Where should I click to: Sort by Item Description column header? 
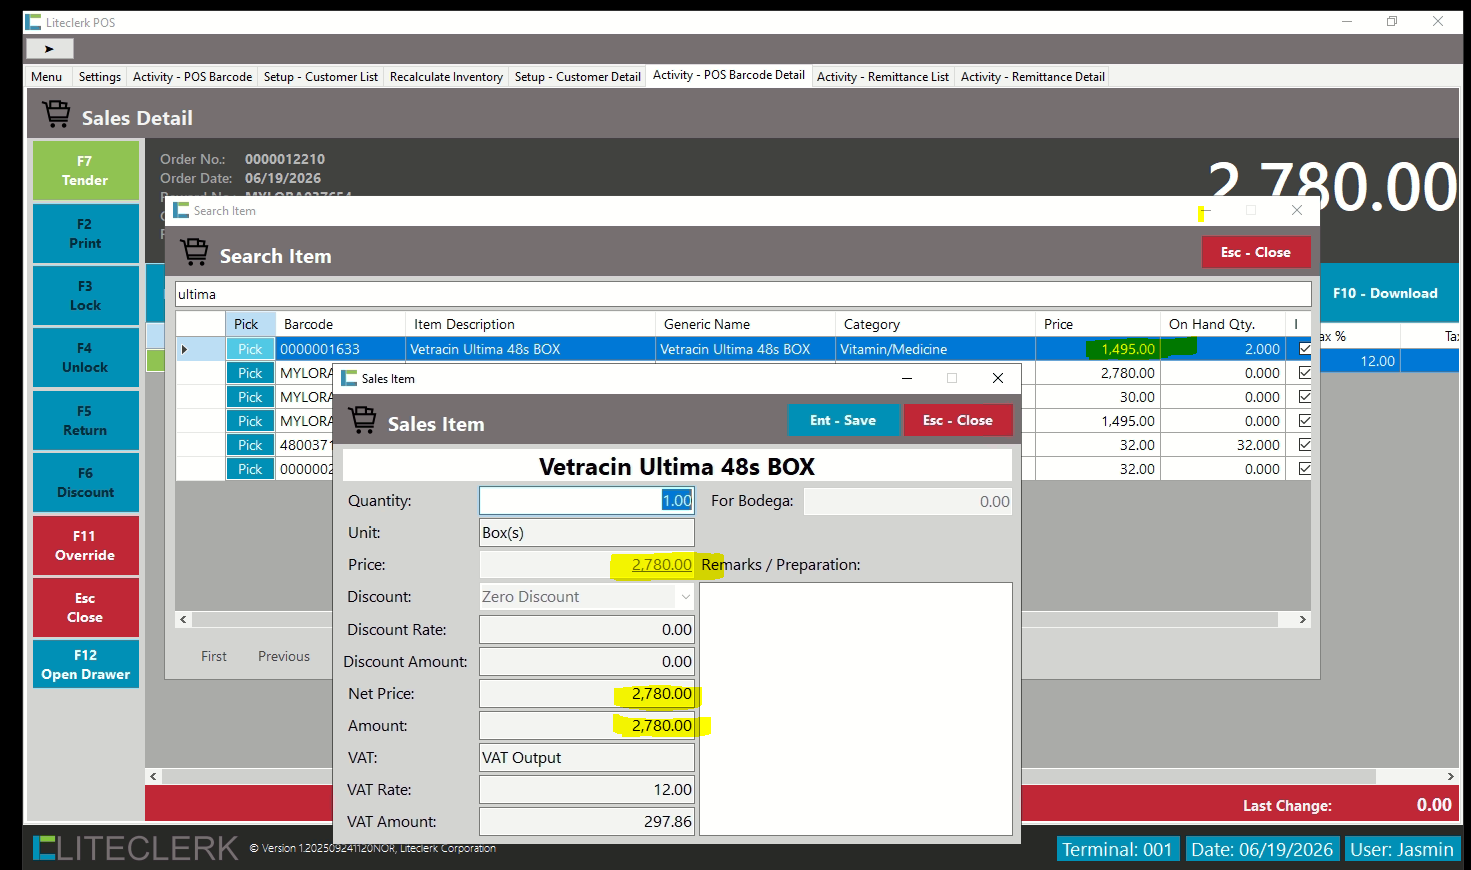pyautogui.click(x=530, y=324)
